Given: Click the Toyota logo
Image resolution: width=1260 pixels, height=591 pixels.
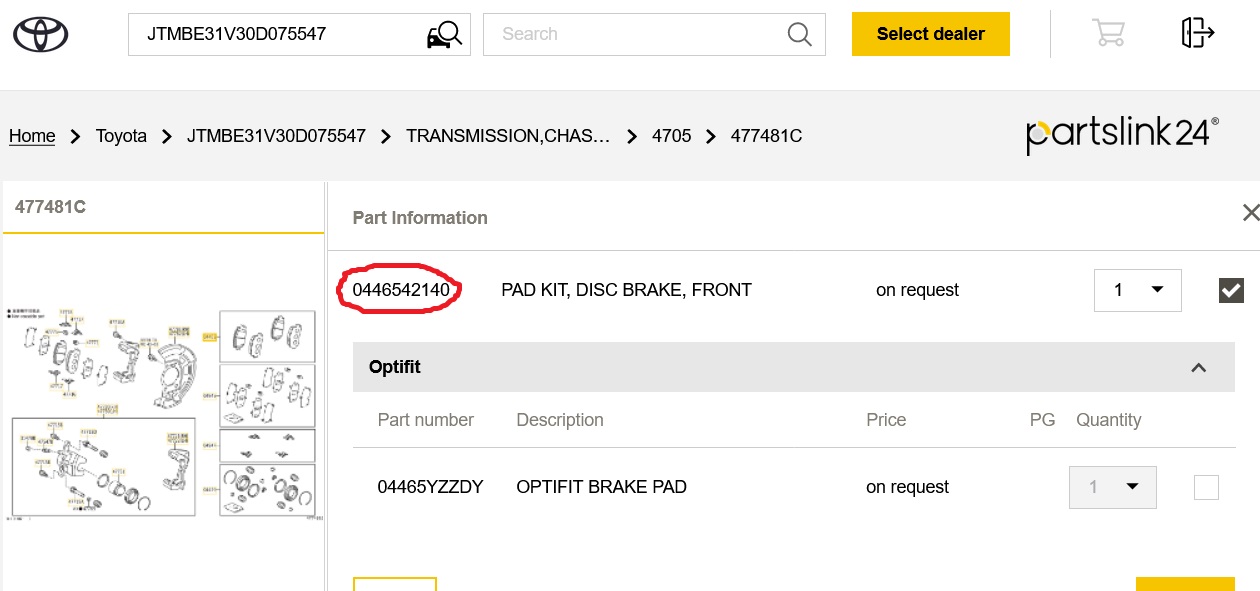Looking at the screenshot, I should pos(40,33).
